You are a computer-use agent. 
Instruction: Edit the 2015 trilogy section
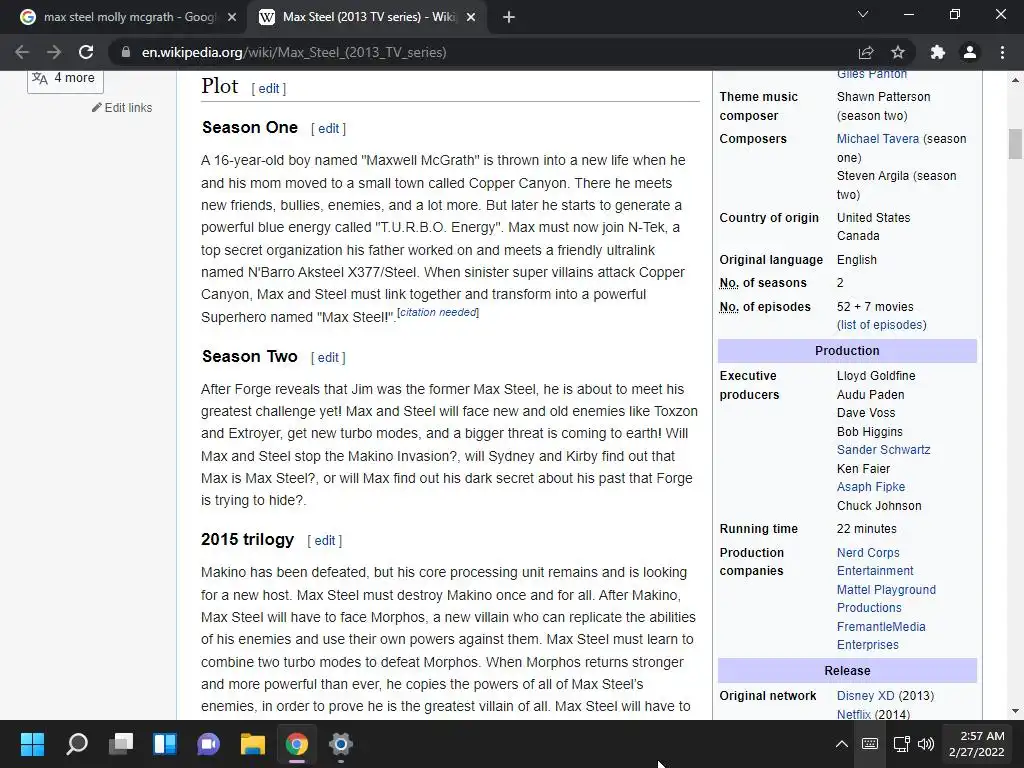click(x=325, y=540)
